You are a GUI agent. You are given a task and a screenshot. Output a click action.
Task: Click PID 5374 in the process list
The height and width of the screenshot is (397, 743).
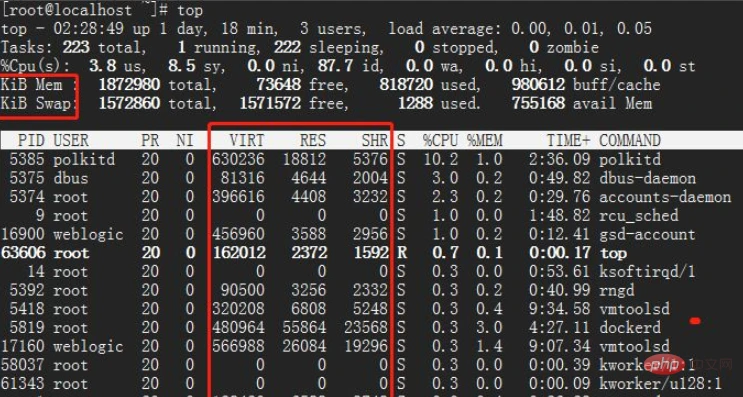(x=27, y=197)
